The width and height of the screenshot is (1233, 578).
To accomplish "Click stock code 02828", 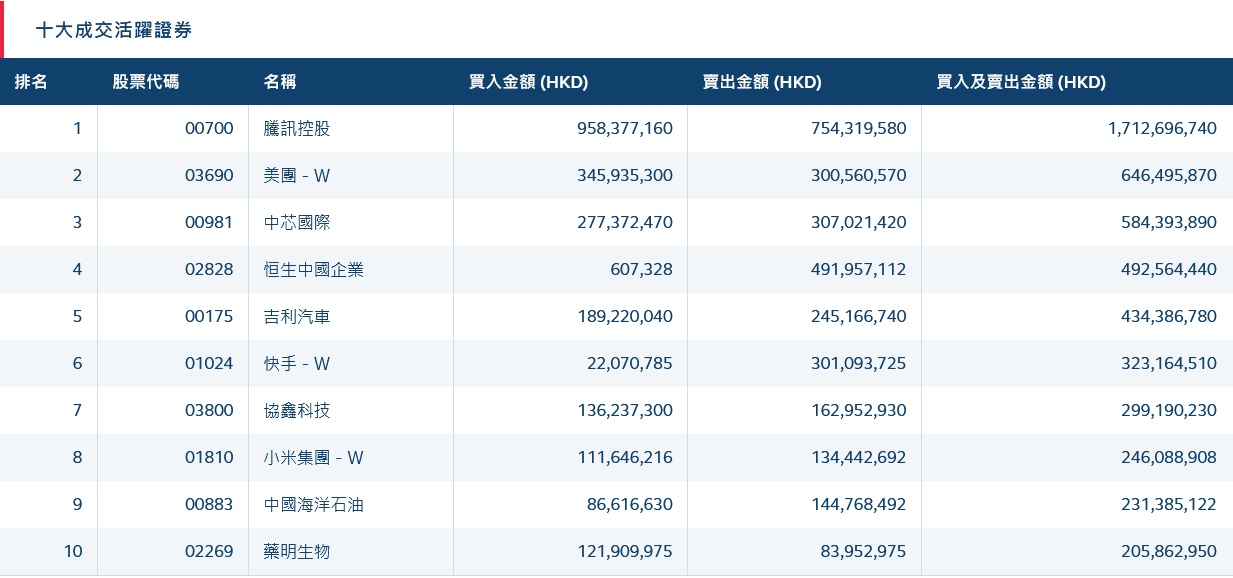I will point(209,269).
